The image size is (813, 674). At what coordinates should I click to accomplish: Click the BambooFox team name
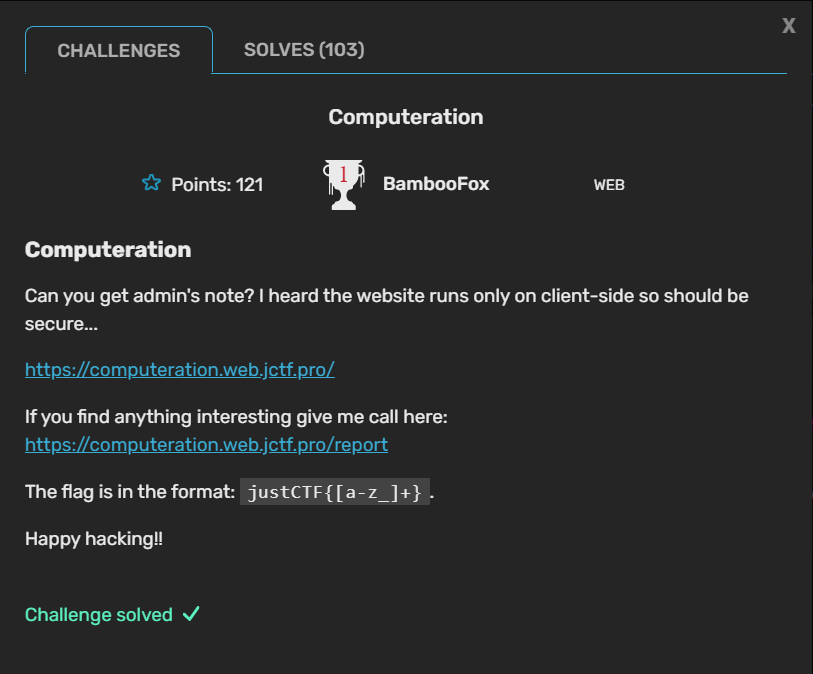[x=436, y=183]
